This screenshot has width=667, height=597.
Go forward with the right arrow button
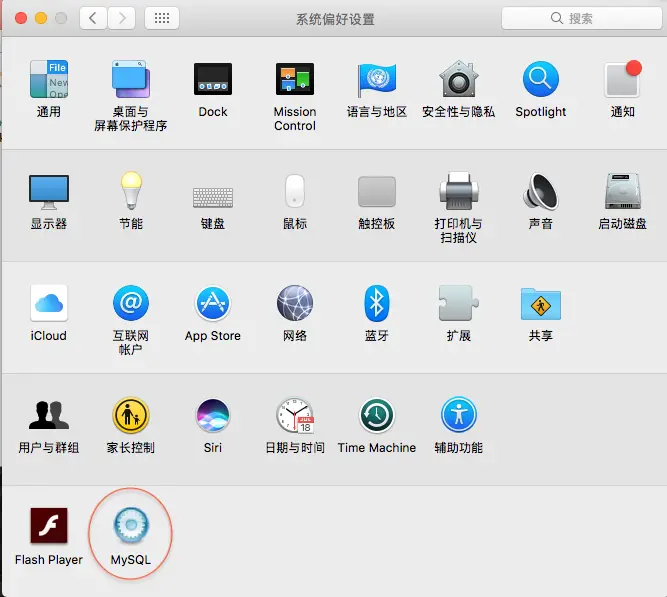tap(122, 18)
